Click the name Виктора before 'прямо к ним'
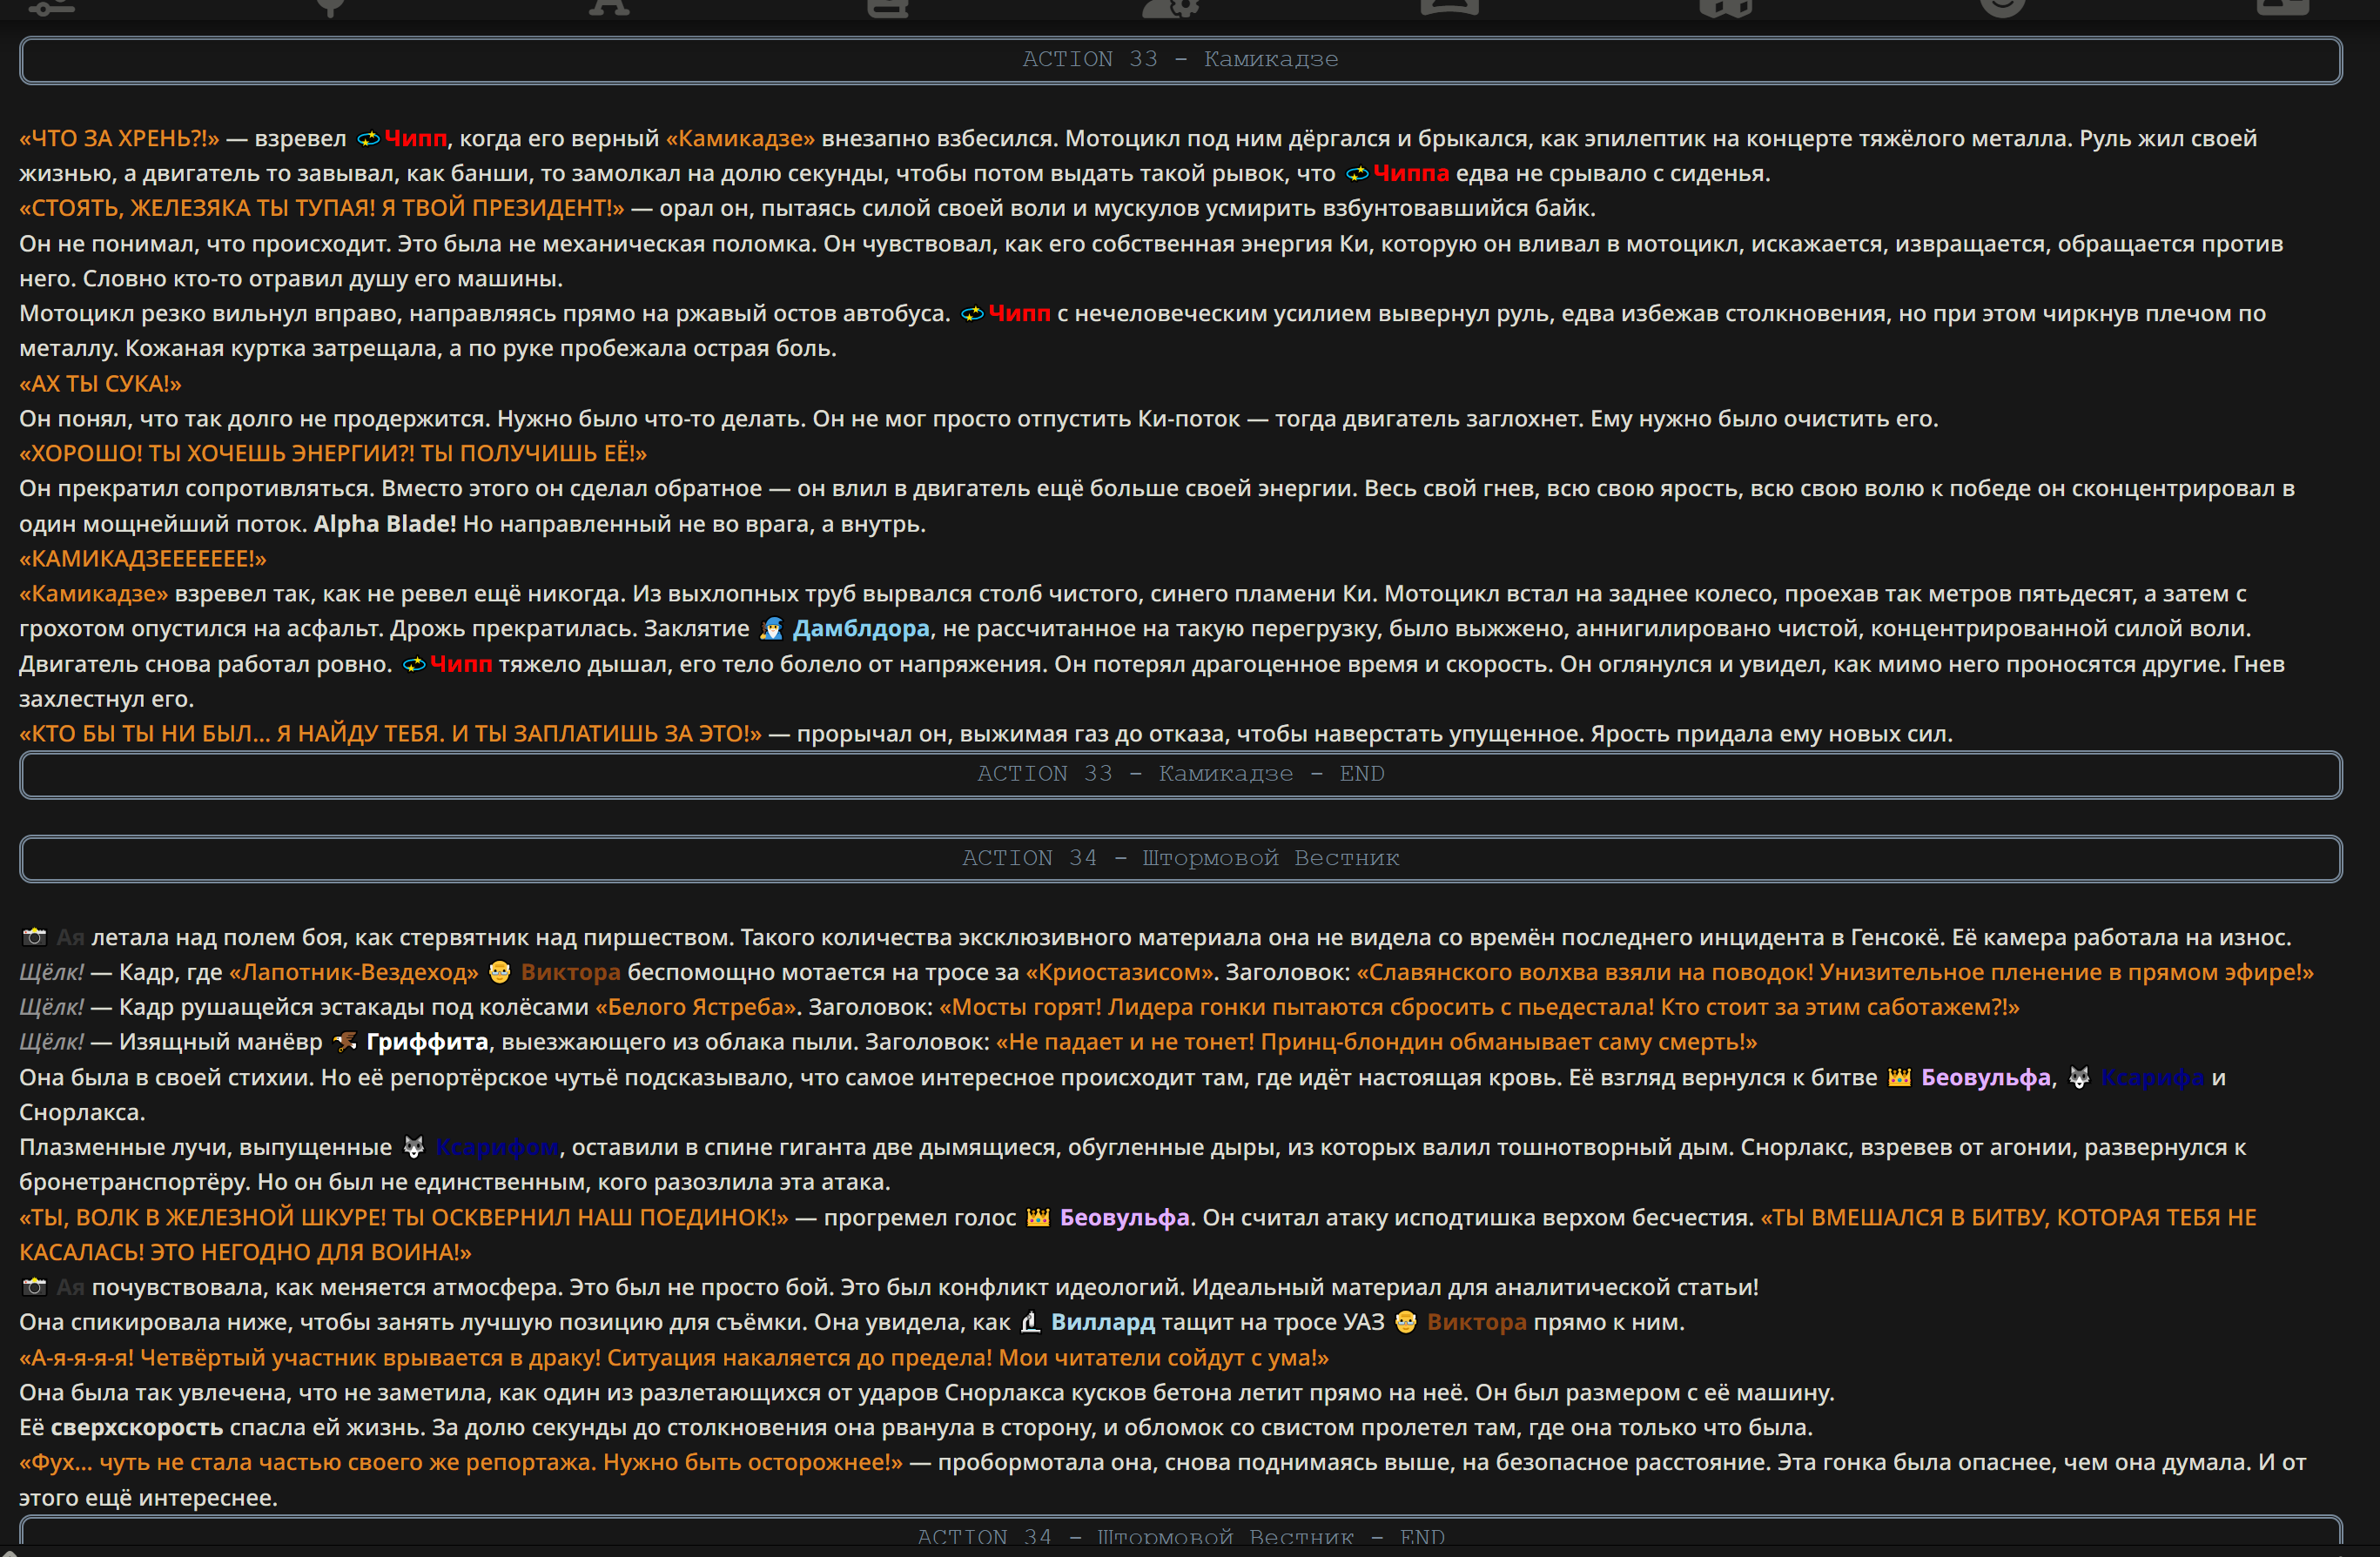The image size is (2380, 1557). pos(1476,1323)
